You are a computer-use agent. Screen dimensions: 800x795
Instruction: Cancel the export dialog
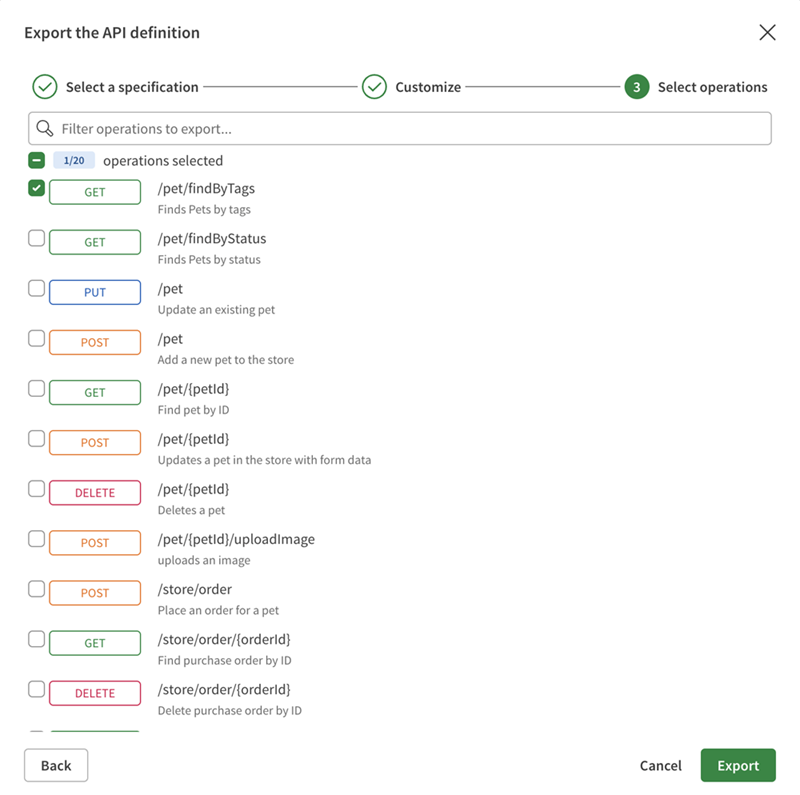pos(661,765)
